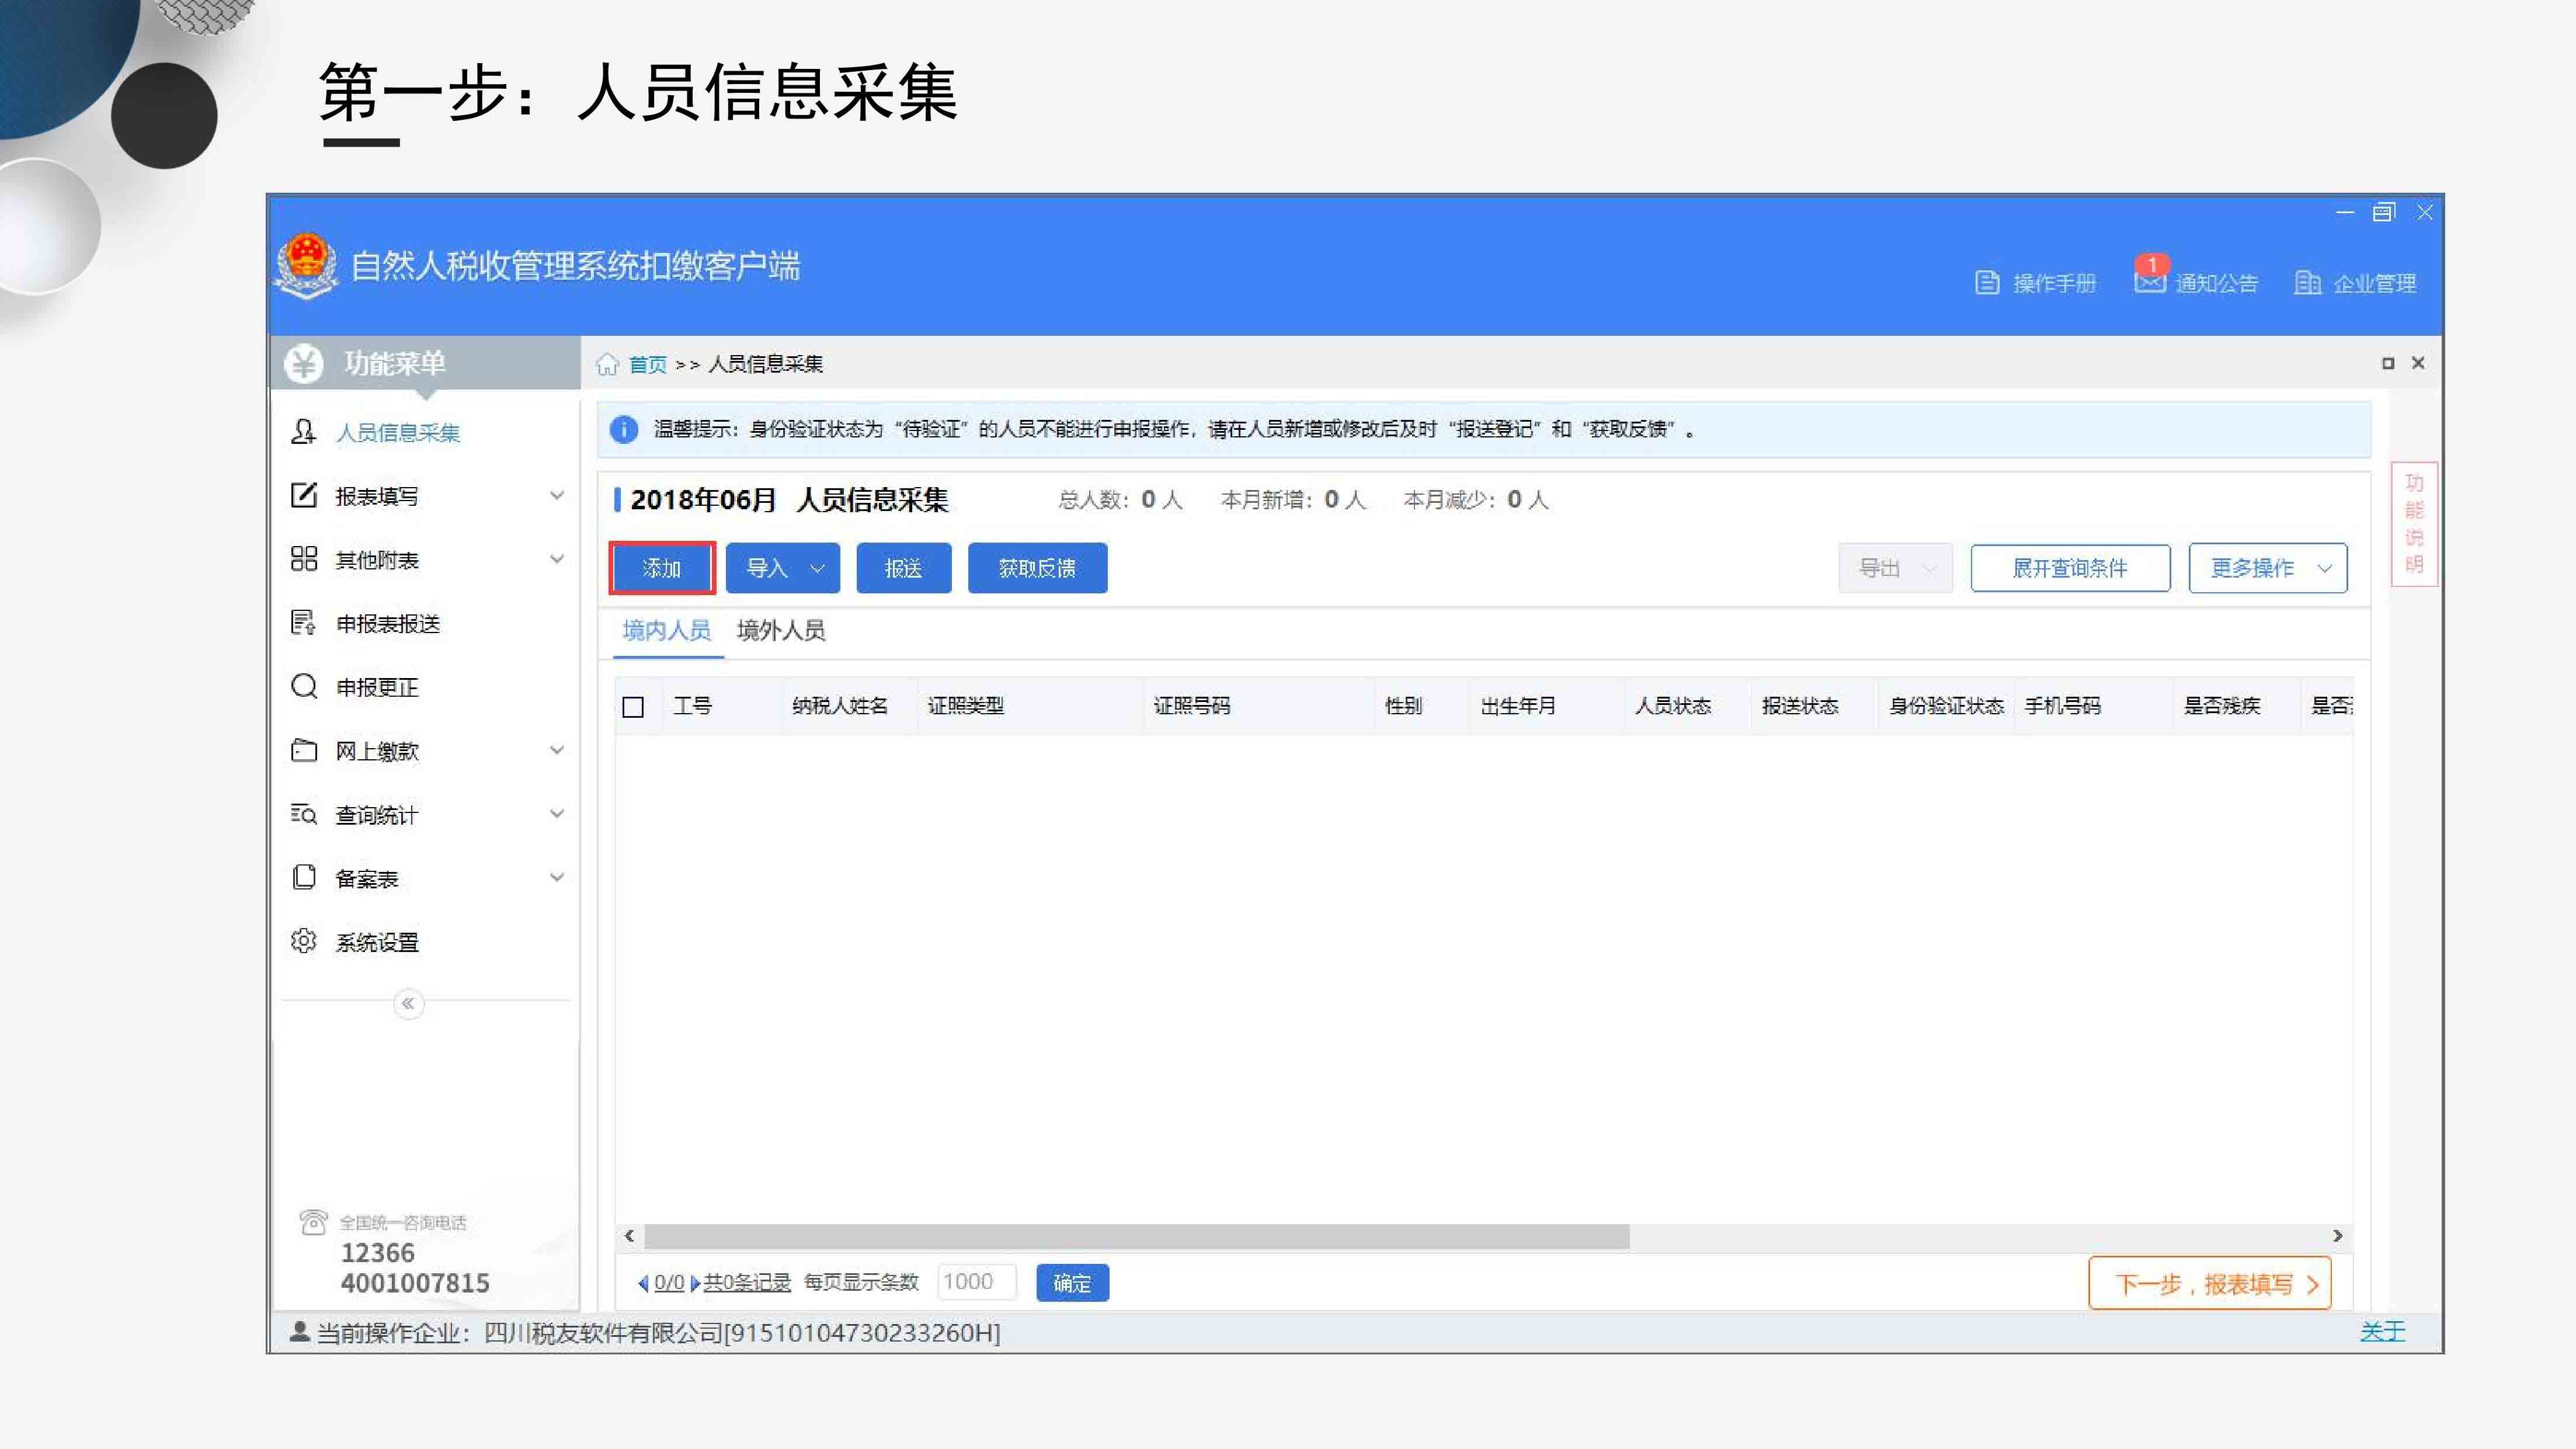Screen dimensions: 2576x1449
Task: Click the scrollbar left arrow
Action: [629, 1236]
